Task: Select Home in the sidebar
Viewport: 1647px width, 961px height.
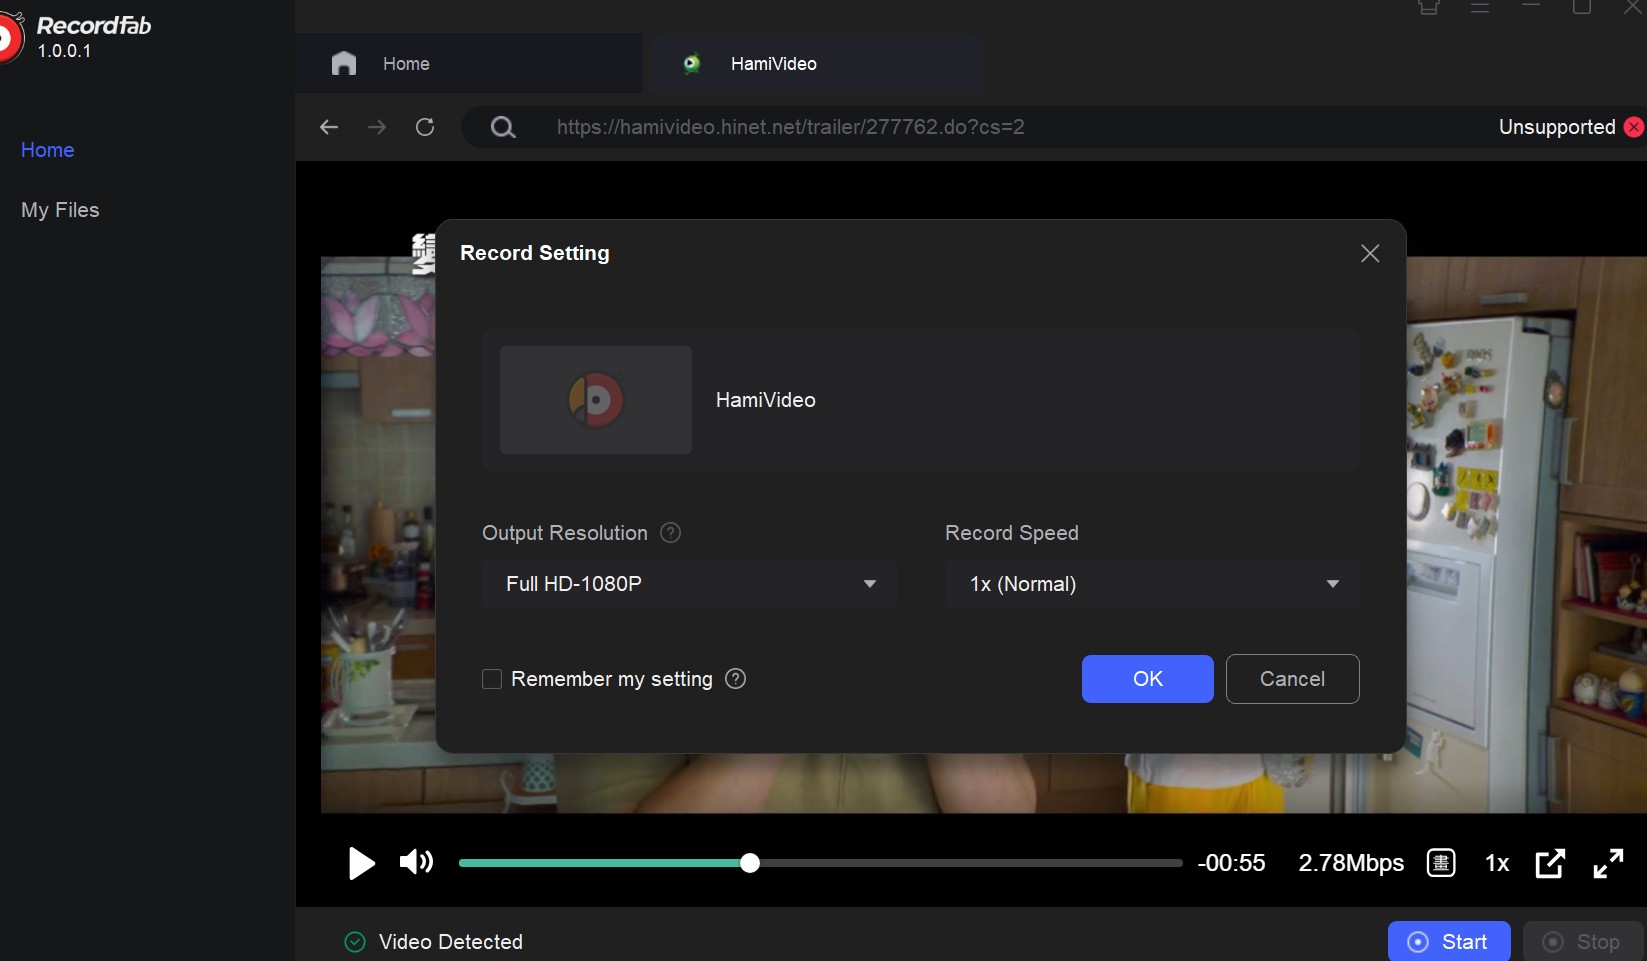Action: click(x=48, y=150)
